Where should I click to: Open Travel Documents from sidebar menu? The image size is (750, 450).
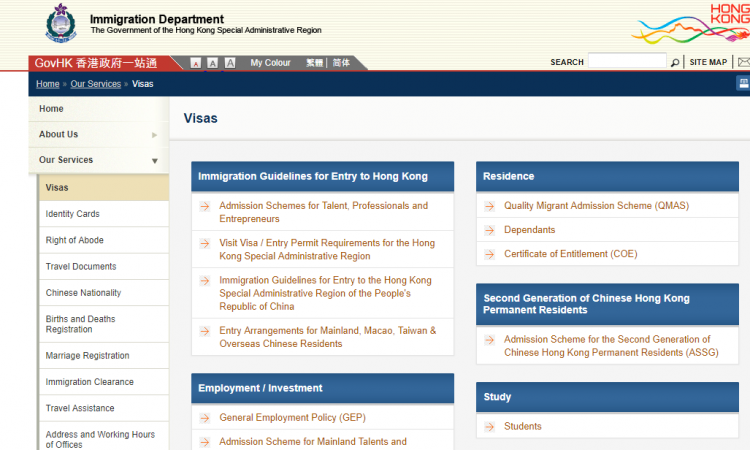(x=81, y=267)
